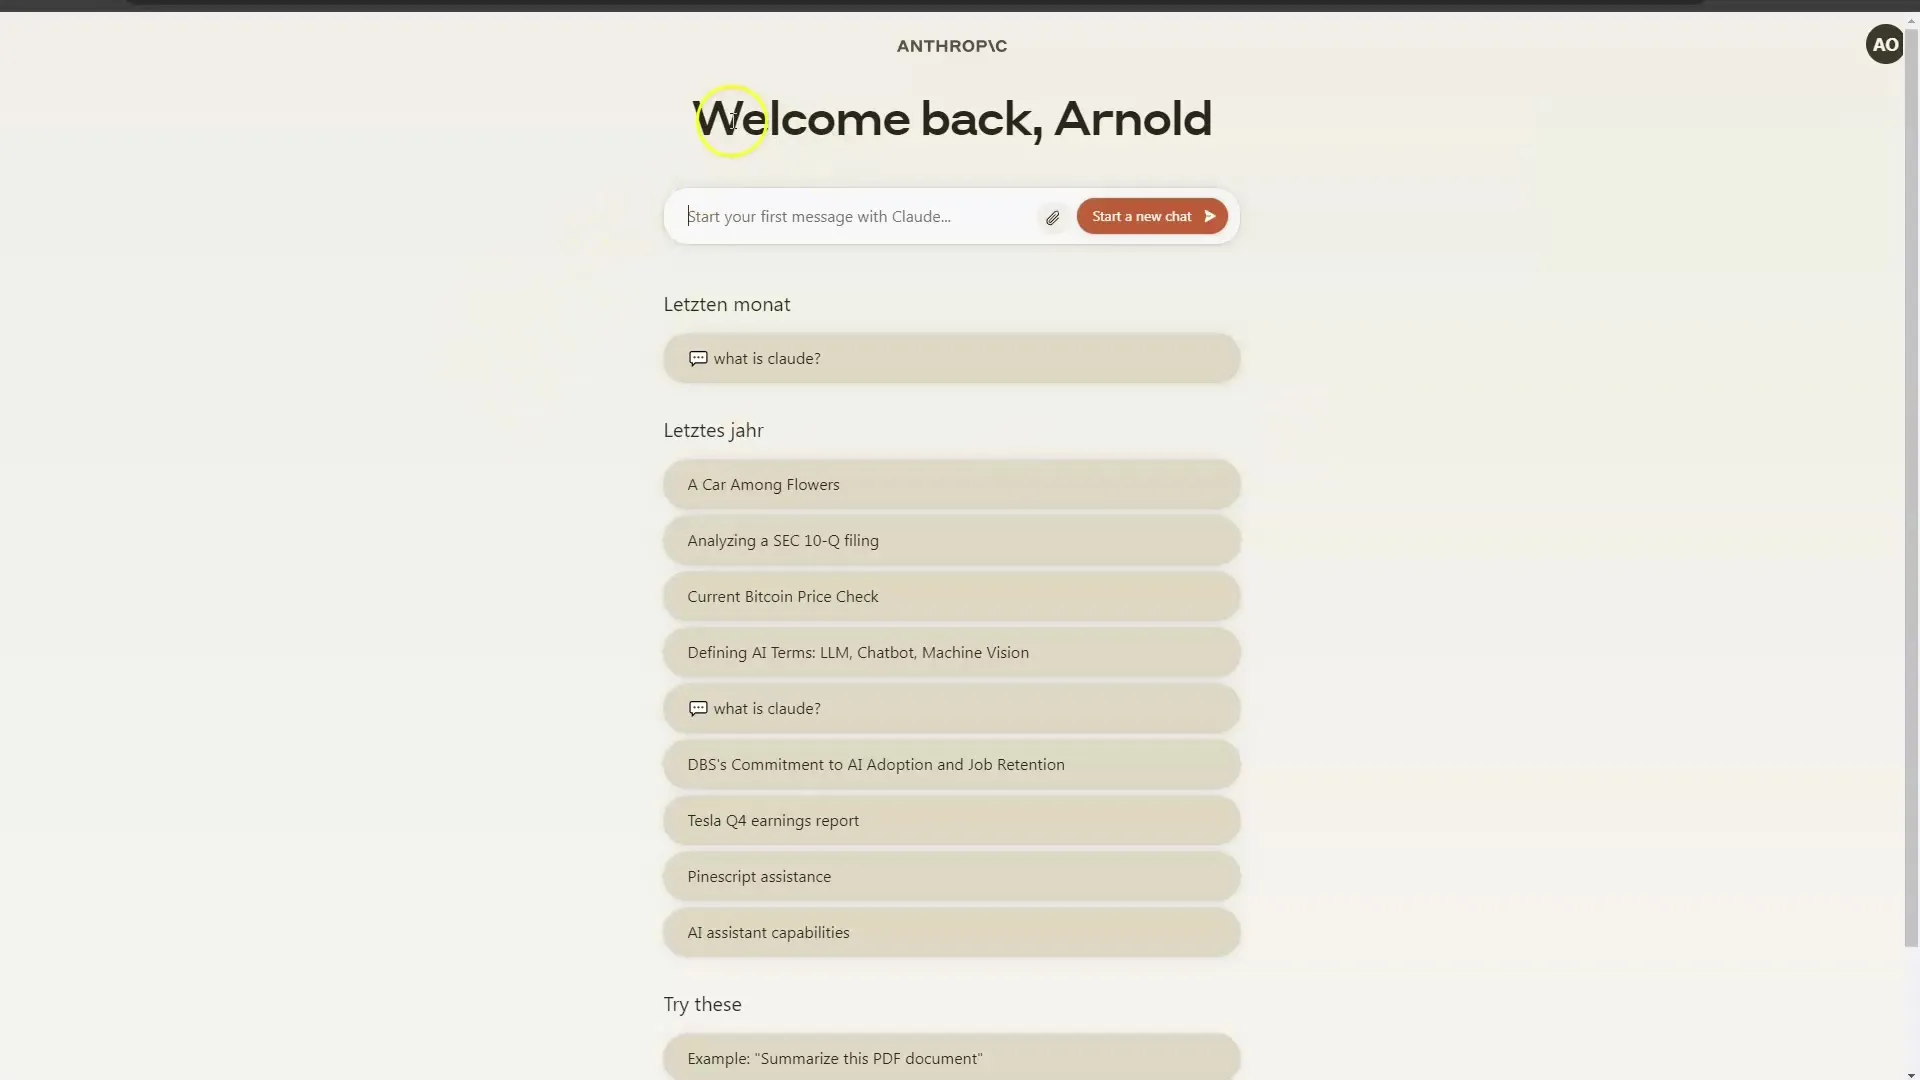Select 'Current Bitcoin Price Check' conversation

tap(951, 595)
